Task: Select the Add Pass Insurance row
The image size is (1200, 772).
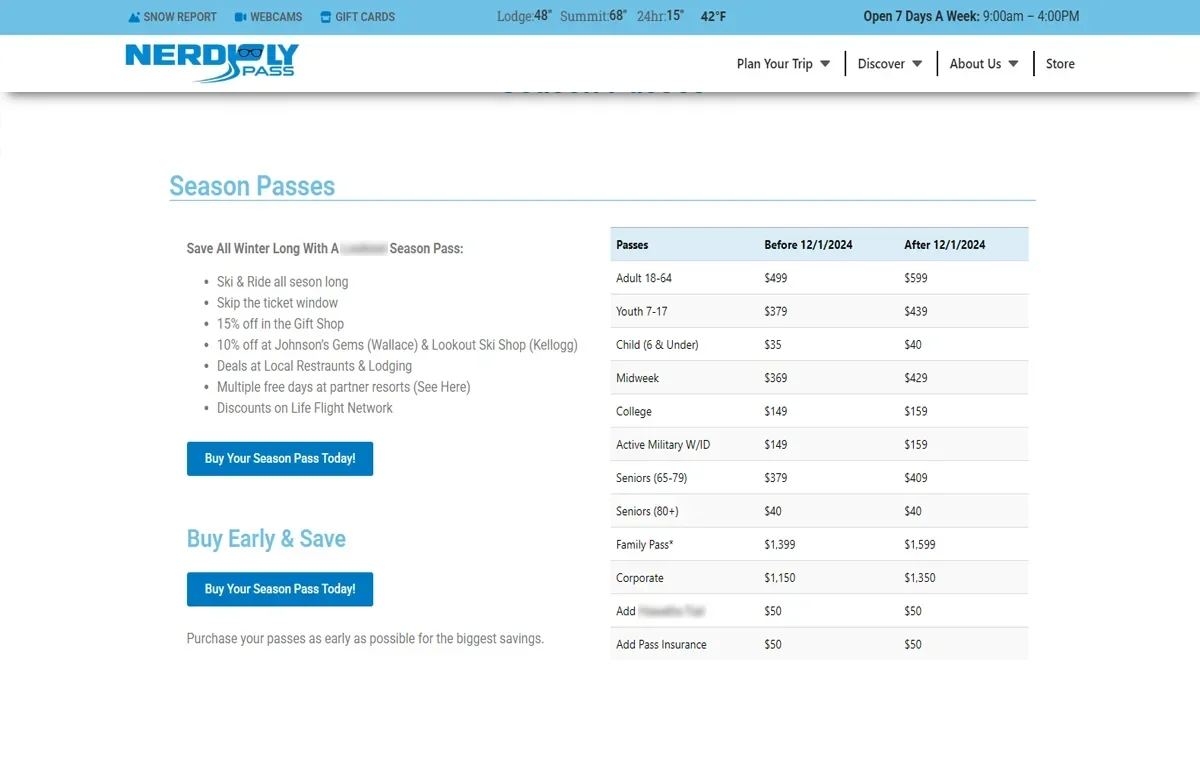Action: tap(819, 645)
